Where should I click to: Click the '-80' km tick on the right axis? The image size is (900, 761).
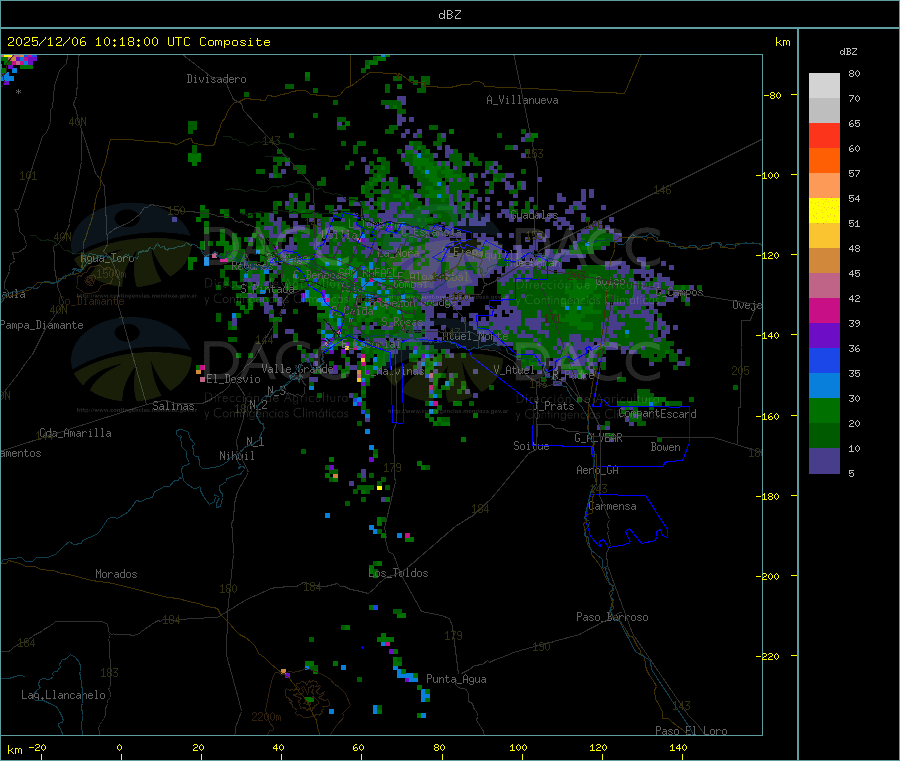click(x=773, y=95)
